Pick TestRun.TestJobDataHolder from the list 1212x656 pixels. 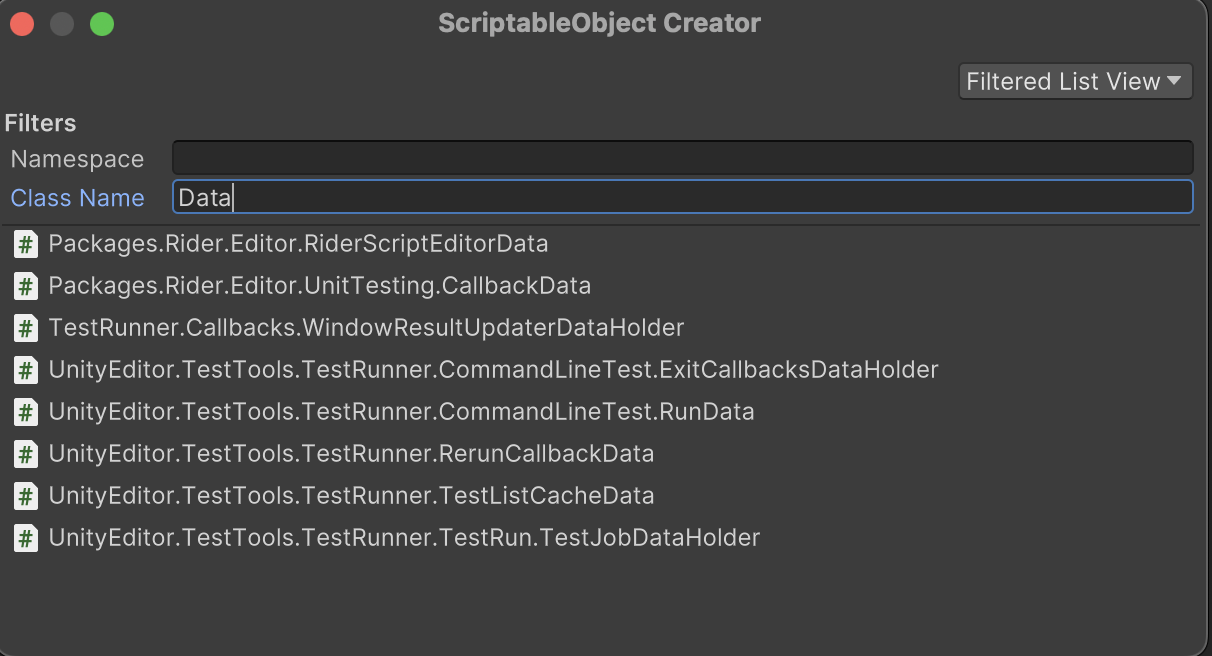[404, 538]
